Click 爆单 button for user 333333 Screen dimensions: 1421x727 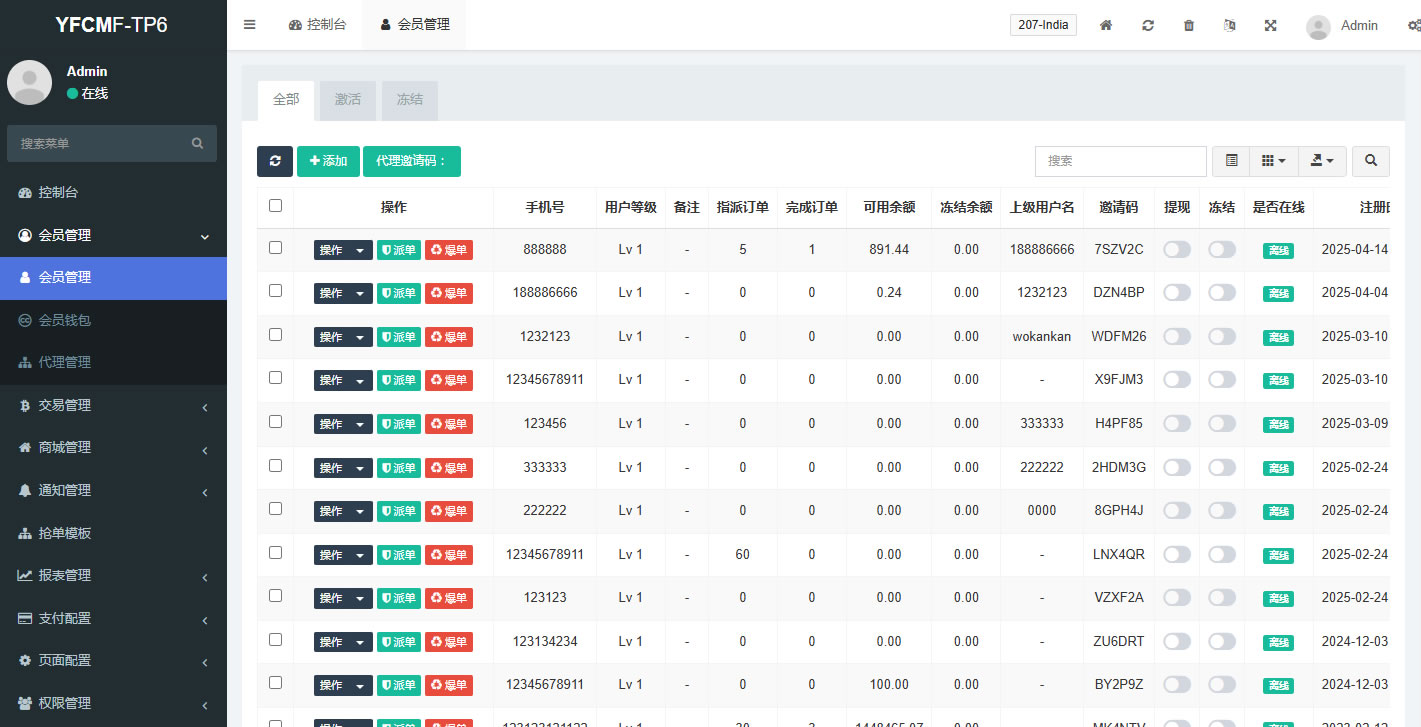[x=449, y=467]
